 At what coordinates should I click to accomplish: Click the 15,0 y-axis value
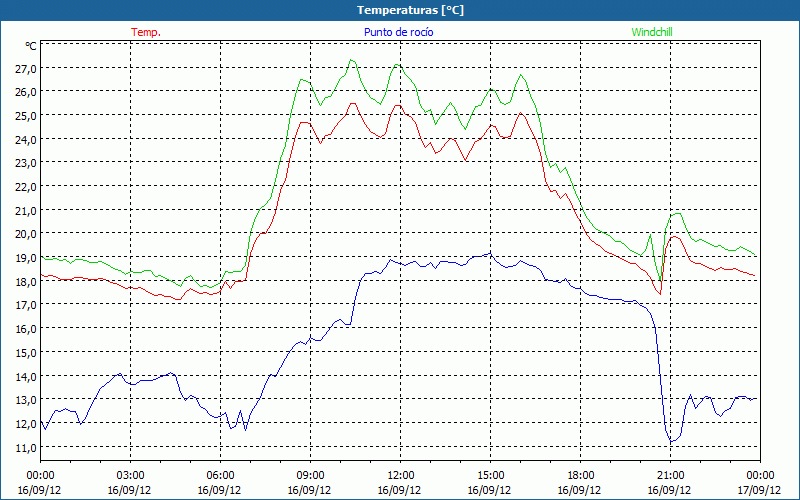[x=26, y=353]
